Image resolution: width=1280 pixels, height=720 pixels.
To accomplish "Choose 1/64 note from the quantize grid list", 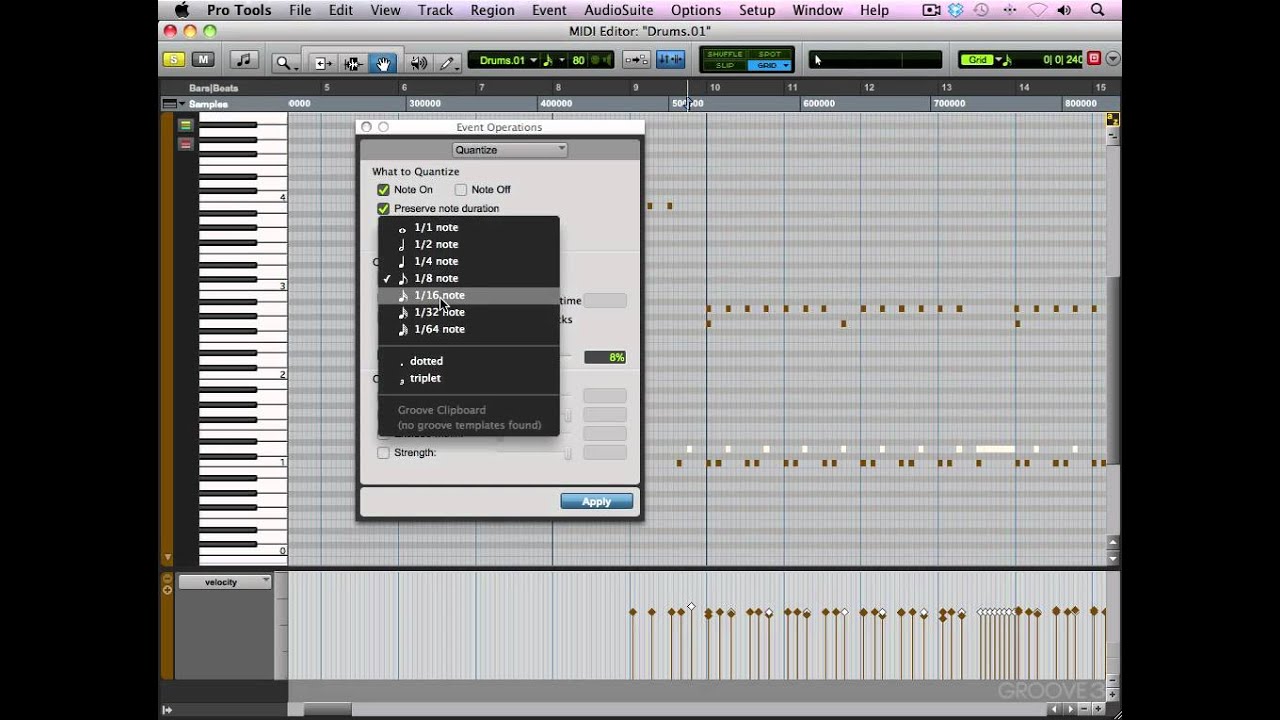I will click(x=468, y=330).
